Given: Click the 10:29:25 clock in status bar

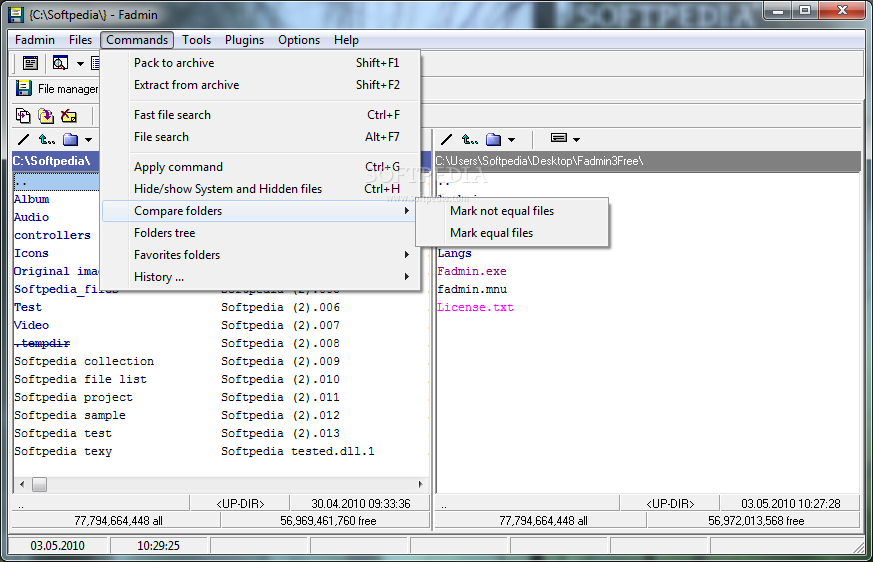Looking at the screenshot, I should pyautogui.click(x=159, y=545).
